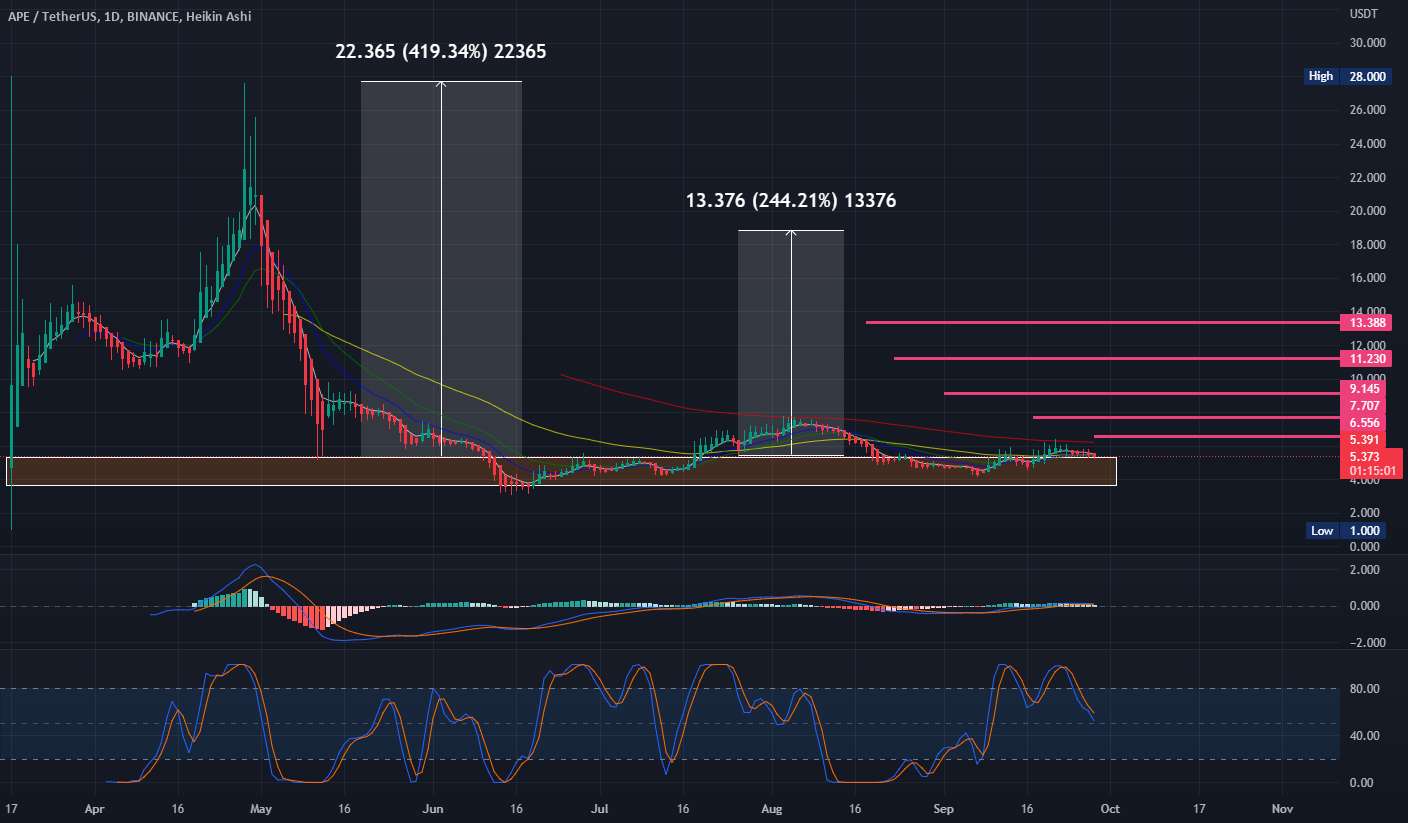Select the High 28.000 price label
The width and height of the screenshot is (1408, 823).
(x=1347, y=76)
